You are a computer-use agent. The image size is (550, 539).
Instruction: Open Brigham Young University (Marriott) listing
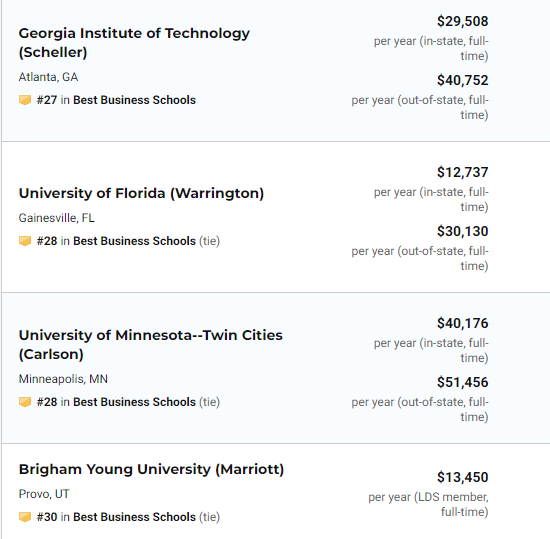(151, 470)
